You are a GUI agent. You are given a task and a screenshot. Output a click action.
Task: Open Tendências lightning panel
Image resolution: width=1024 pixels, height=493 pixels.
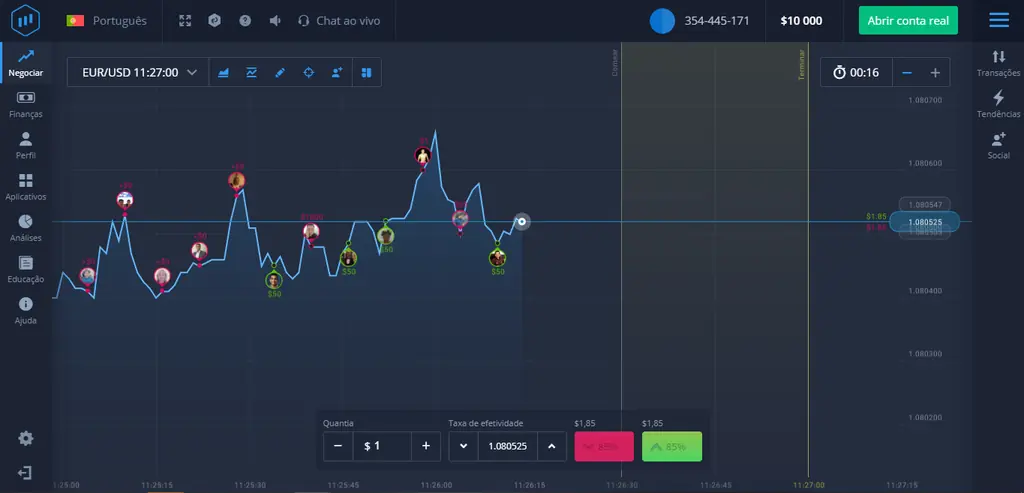(x=998, y=103)
